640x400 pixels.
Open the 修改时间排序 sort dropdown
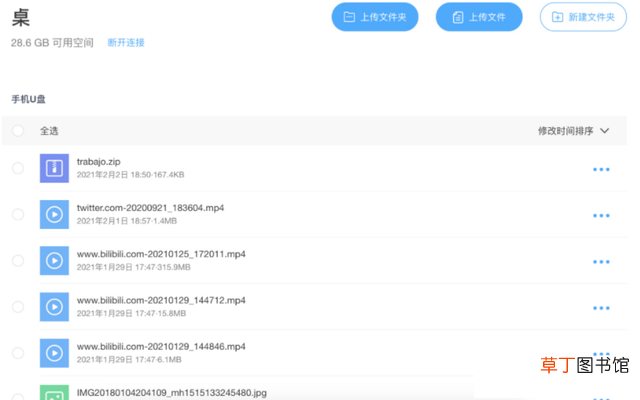click(x=573, y=131)
